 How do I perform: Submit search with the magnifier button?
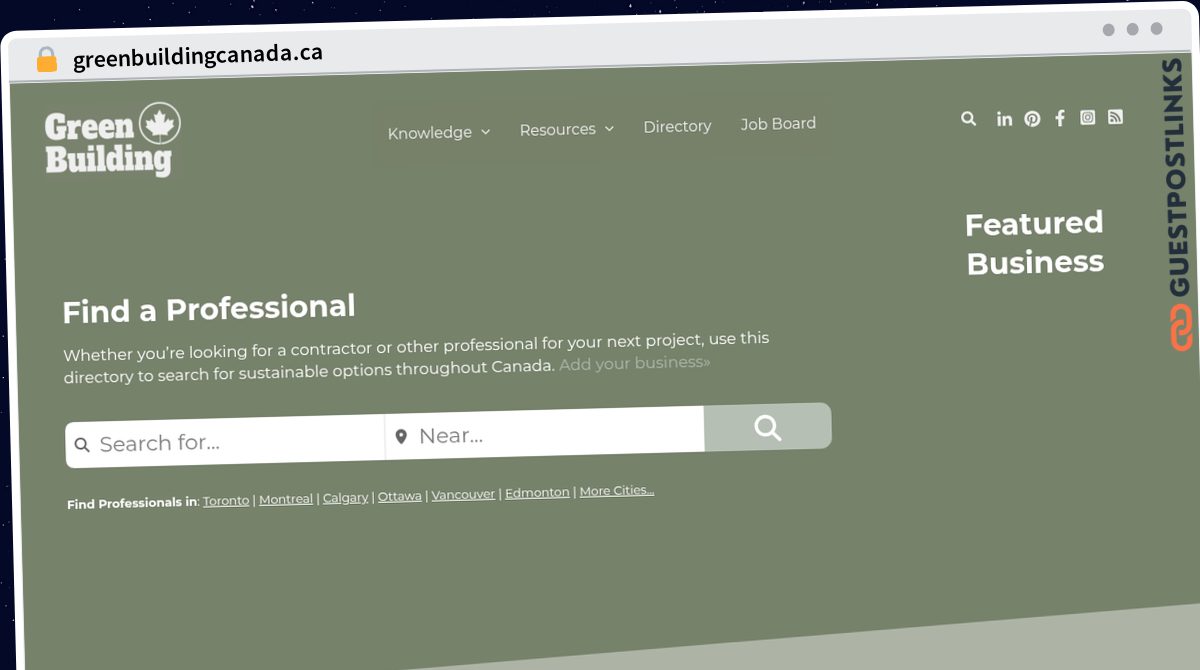click(x=768, y=427)
